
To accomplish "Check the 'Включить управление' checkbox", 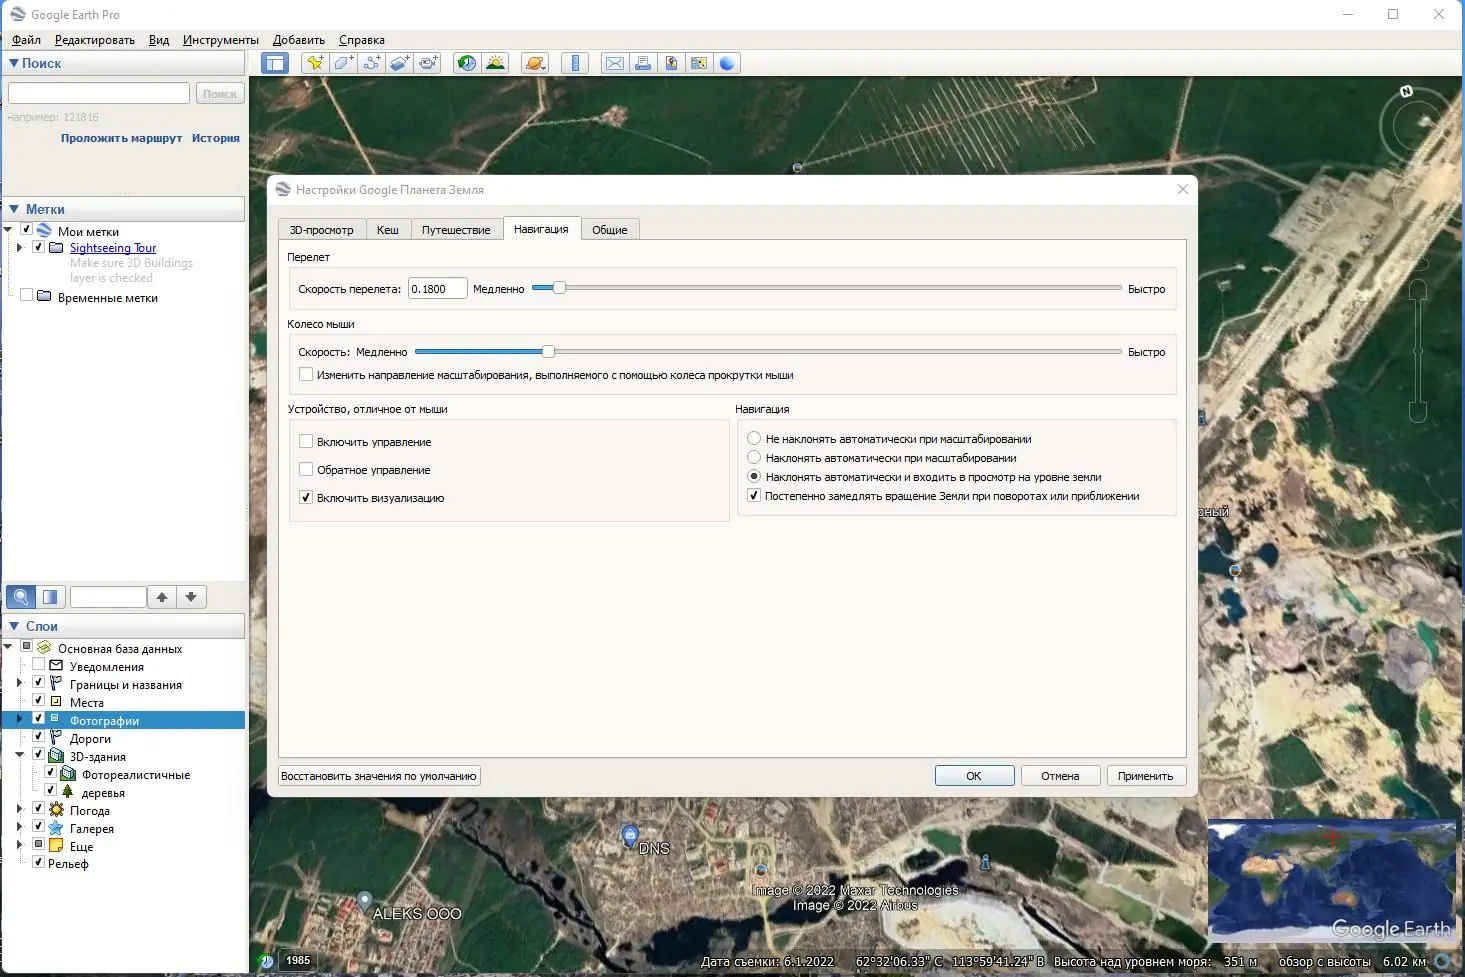I will point(306,441).
